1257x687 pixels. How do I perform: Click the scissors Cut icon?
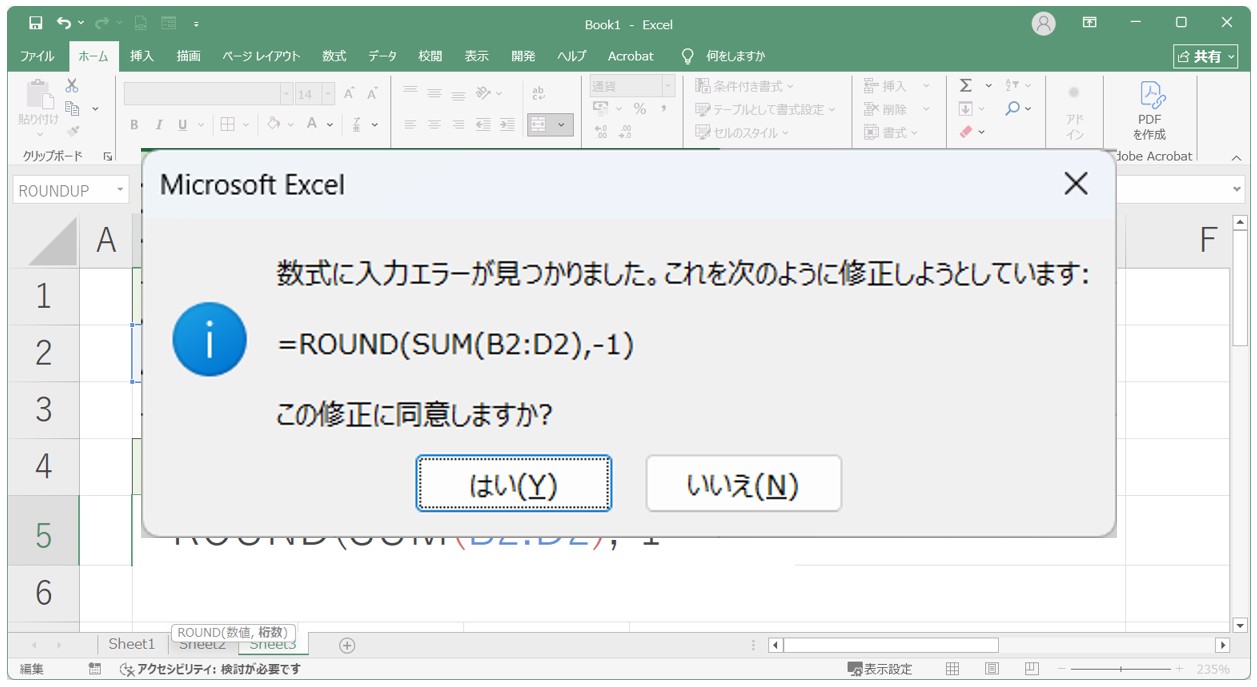(x=72, y=86)
